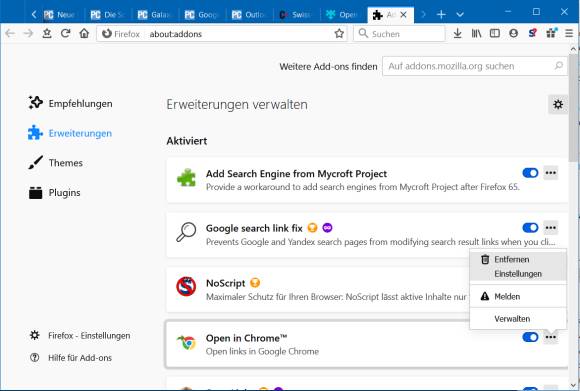Click the orange recommended badge next to NoScript
This screenshot has width=580, height=391.
[255, 283]
